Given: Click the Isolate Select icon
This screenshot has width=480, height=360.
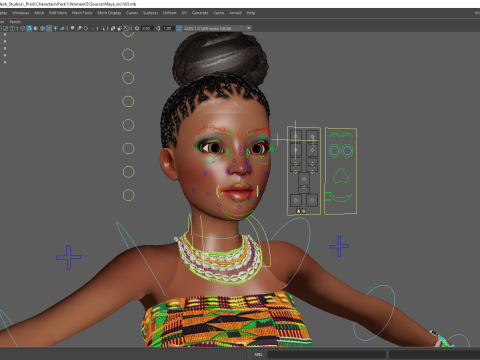Looking at the screenshot, I should (102, 28).
